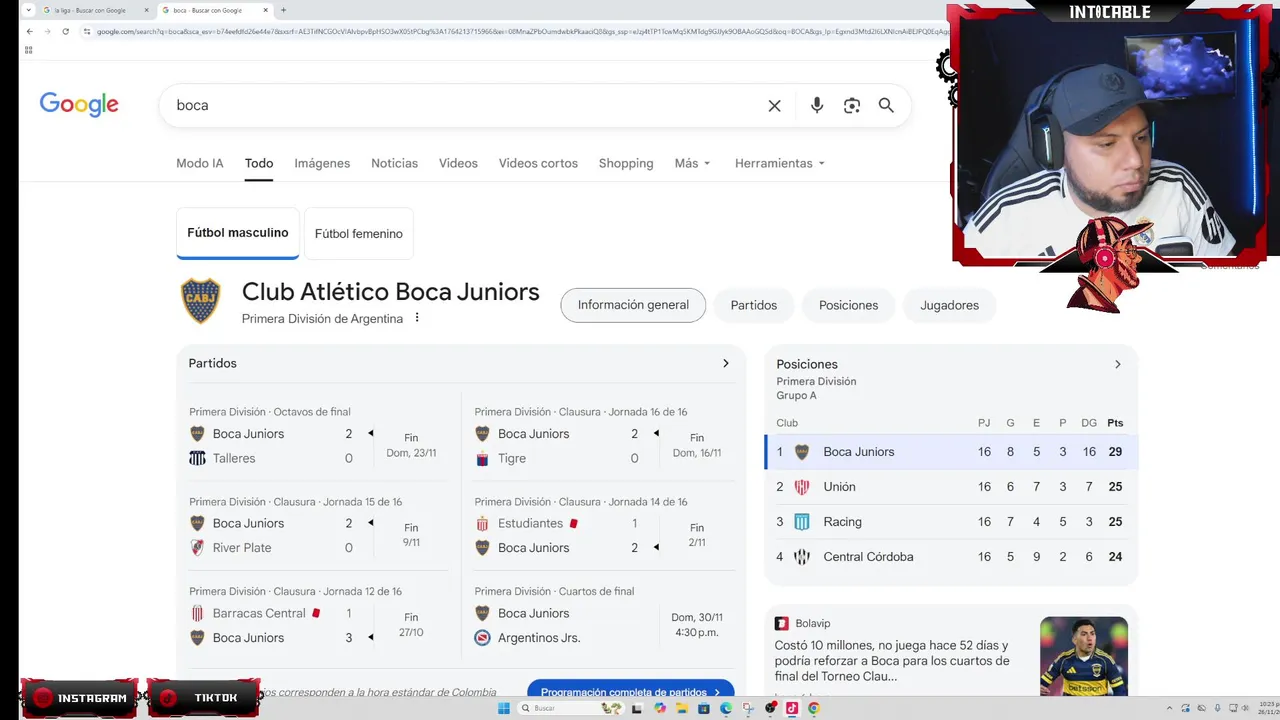Click the taskbar Buscar search field
The height and width of the screenshot is (720, 1280).
pyautogui.click(x=571, y=708)
